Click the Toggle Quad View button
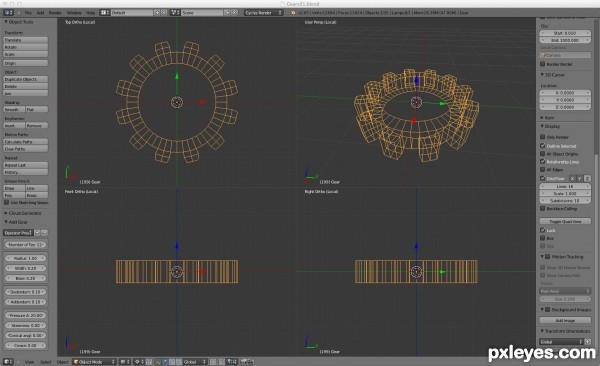Screen dimensions: 600x366 [565, 221]
